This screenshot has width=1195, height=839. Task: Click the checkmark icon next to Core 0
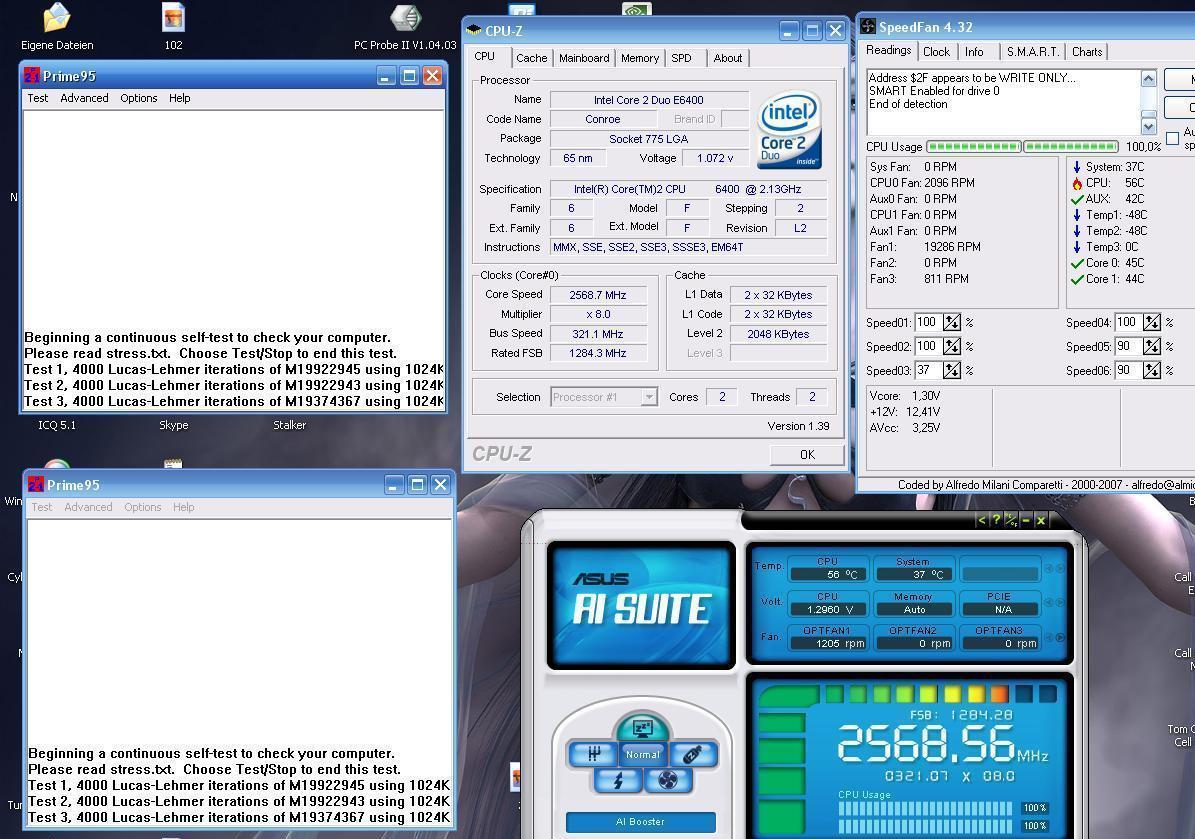1077,263
